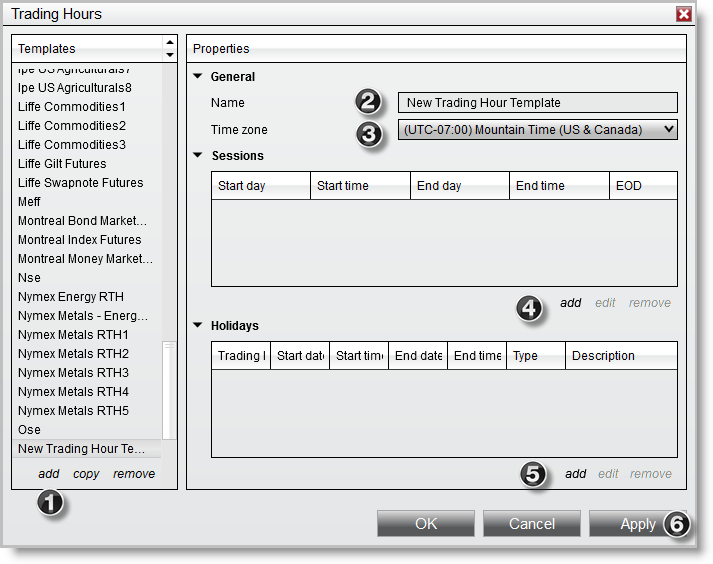The width and height of the screenshot is (713, 564).
Task: Select Nymex Energy RTH template
Action: pos(71,297)
